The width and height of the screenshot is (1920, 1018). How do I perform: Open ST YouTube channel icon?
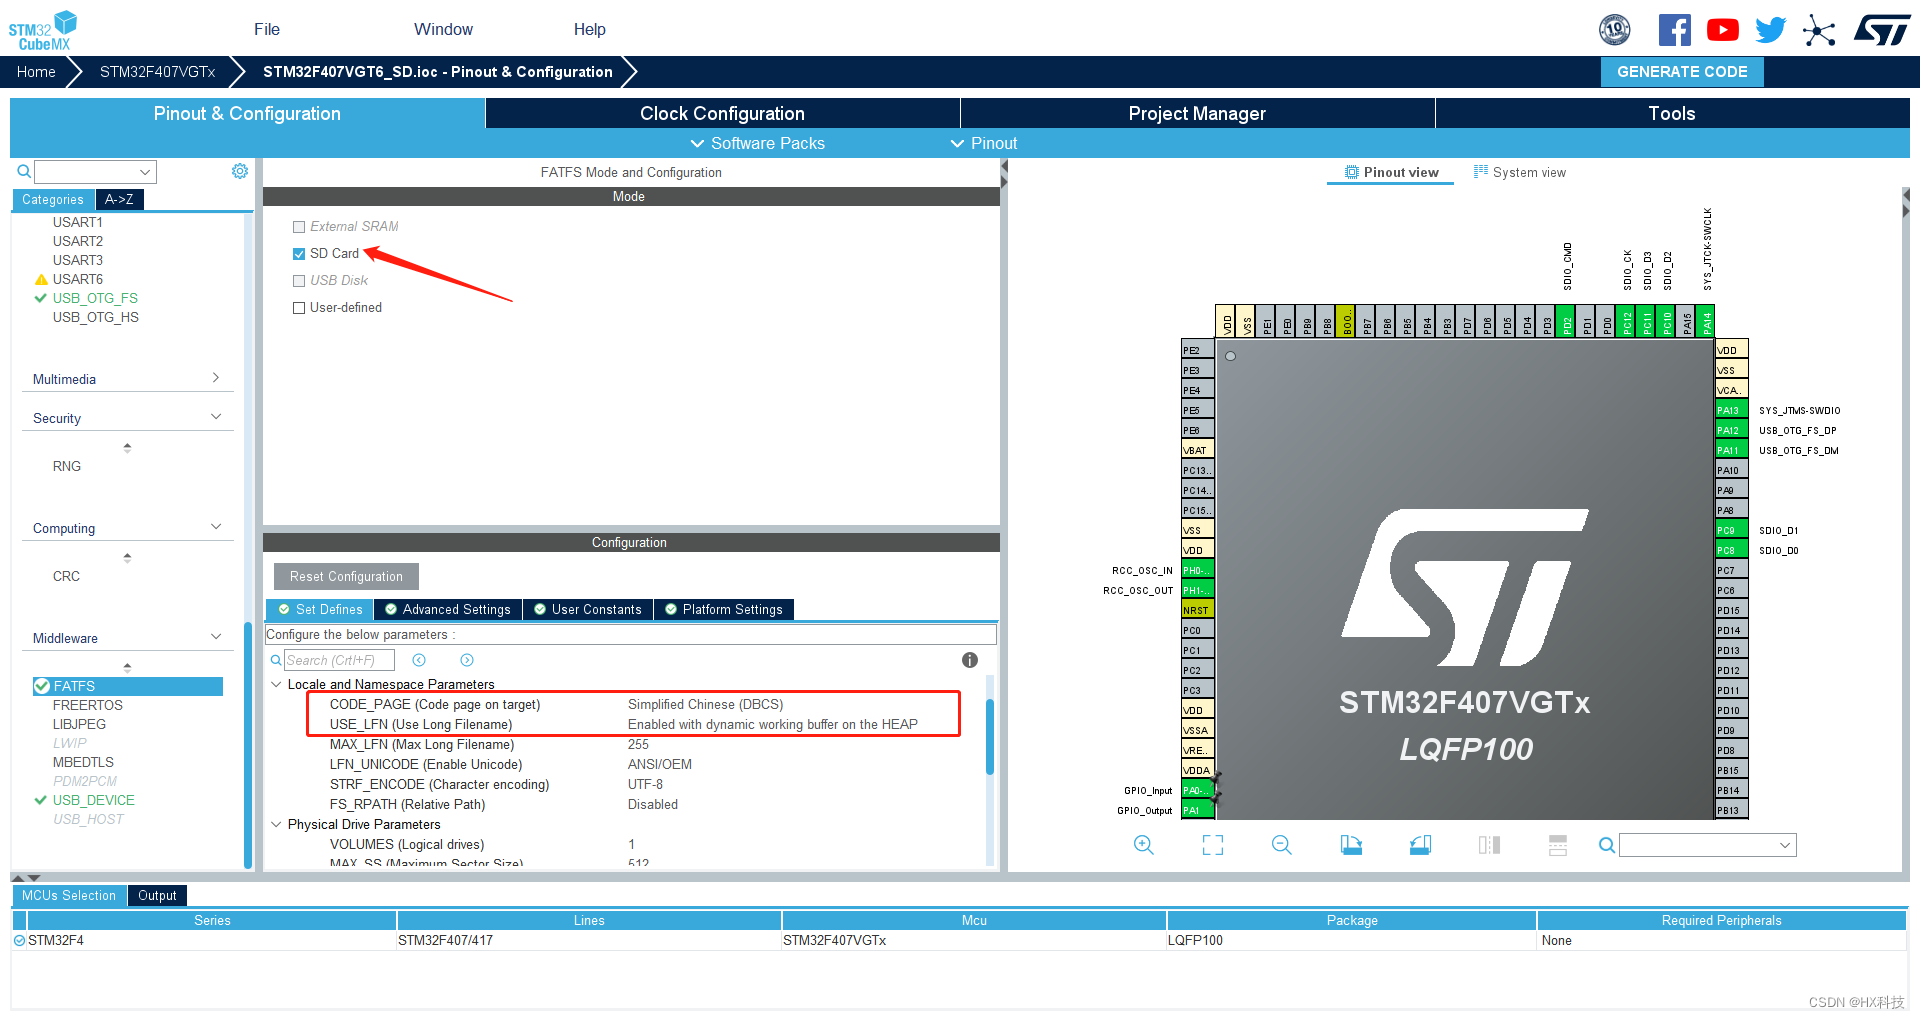click(x=1722, y=30)
